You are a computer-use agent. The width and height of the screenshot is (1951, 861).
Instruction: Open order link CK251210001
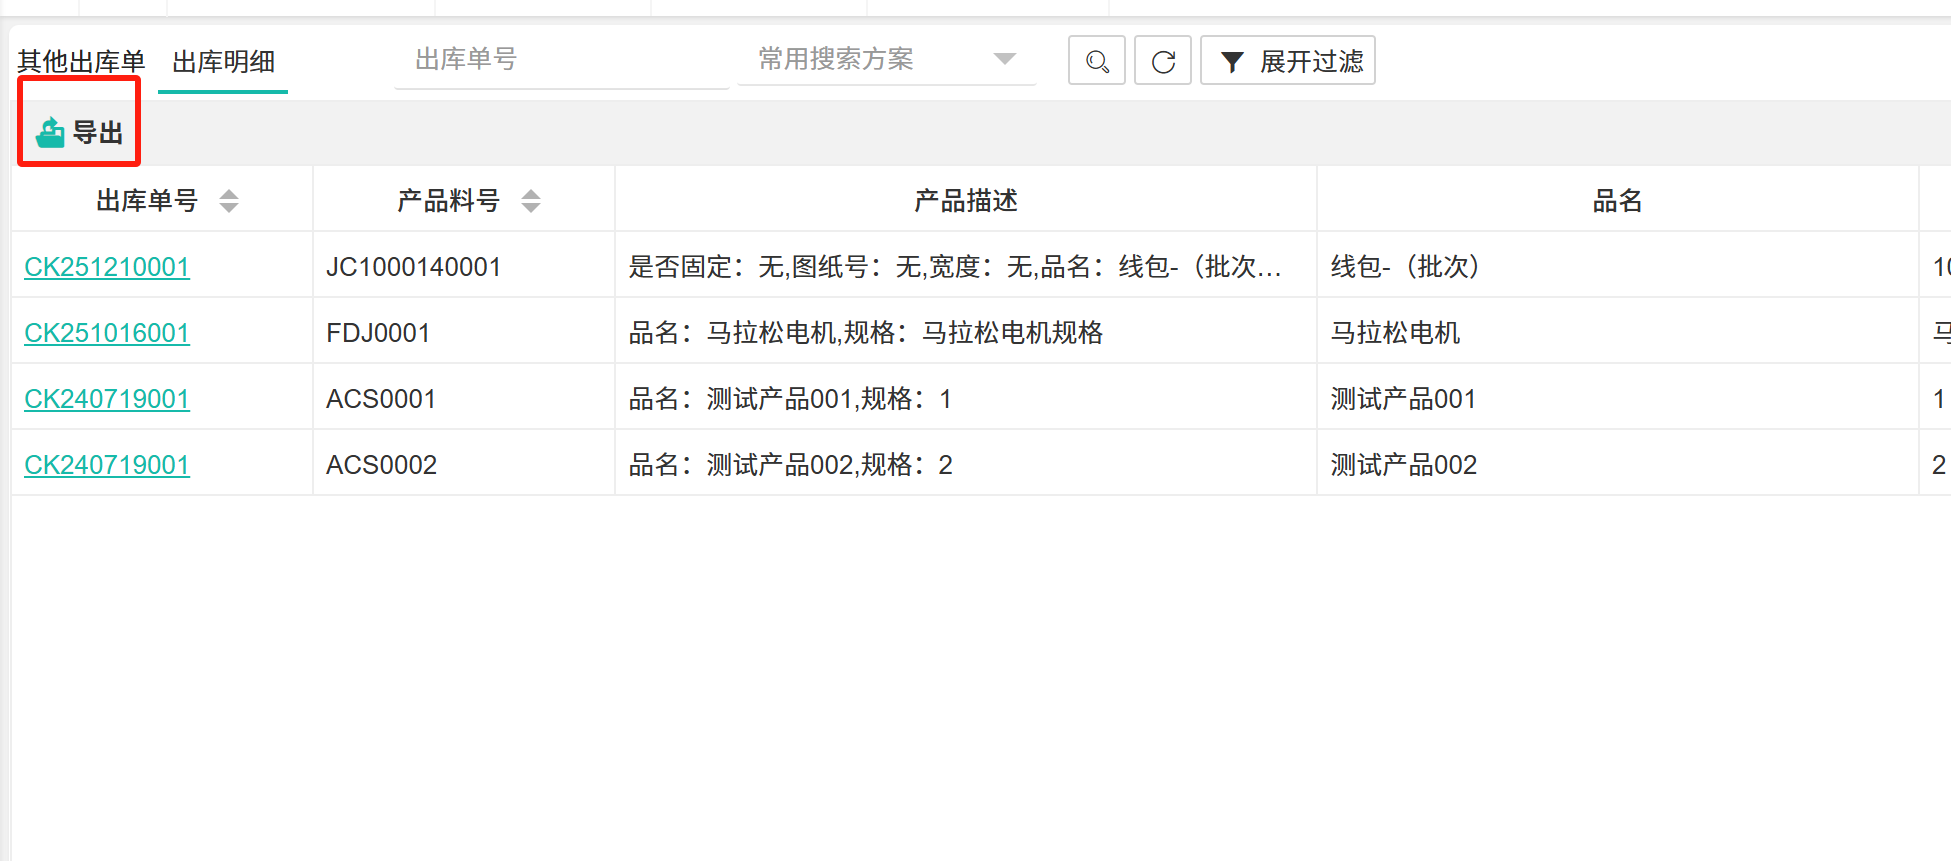[107, 267]
